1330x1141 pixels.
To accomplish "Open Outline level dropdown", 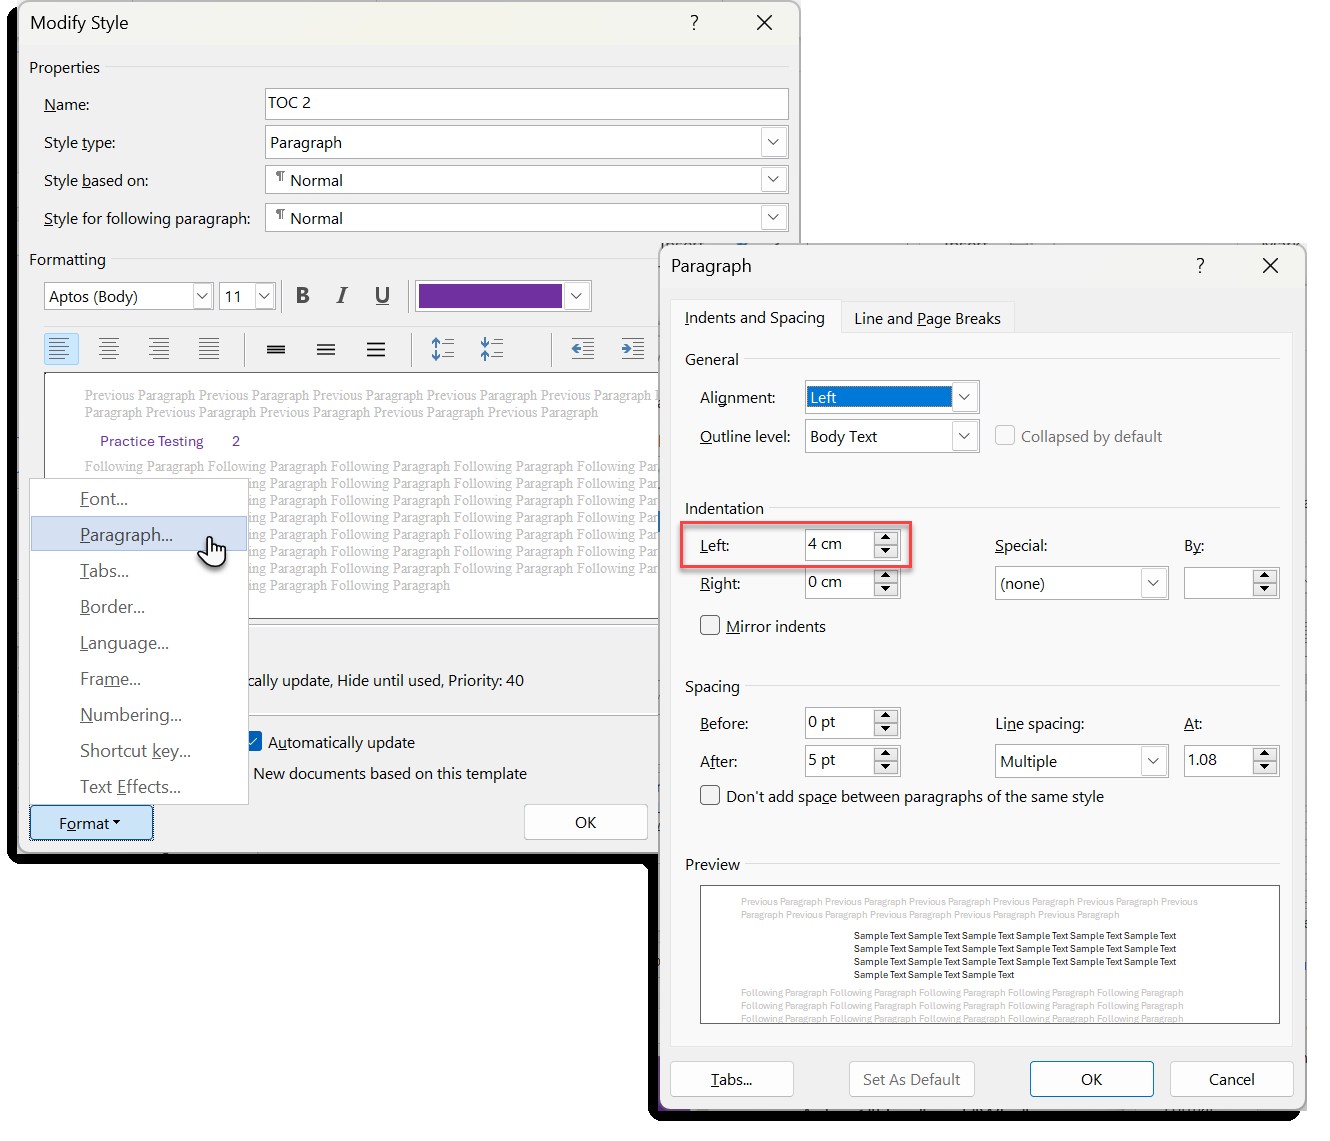I will 964,436.
